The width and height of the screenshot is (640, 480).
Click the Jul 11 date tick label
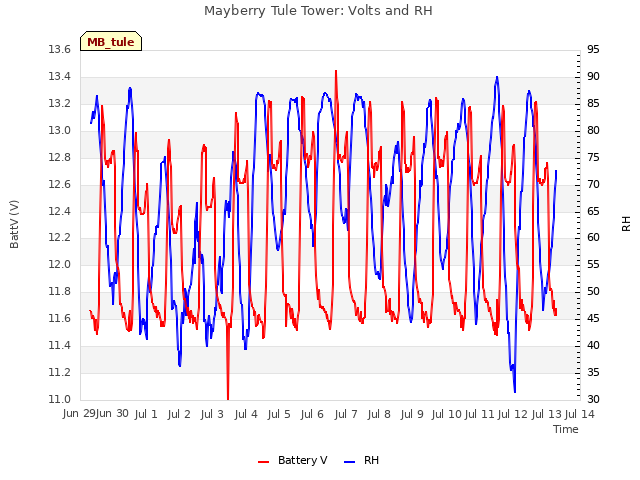pos(480,414)
